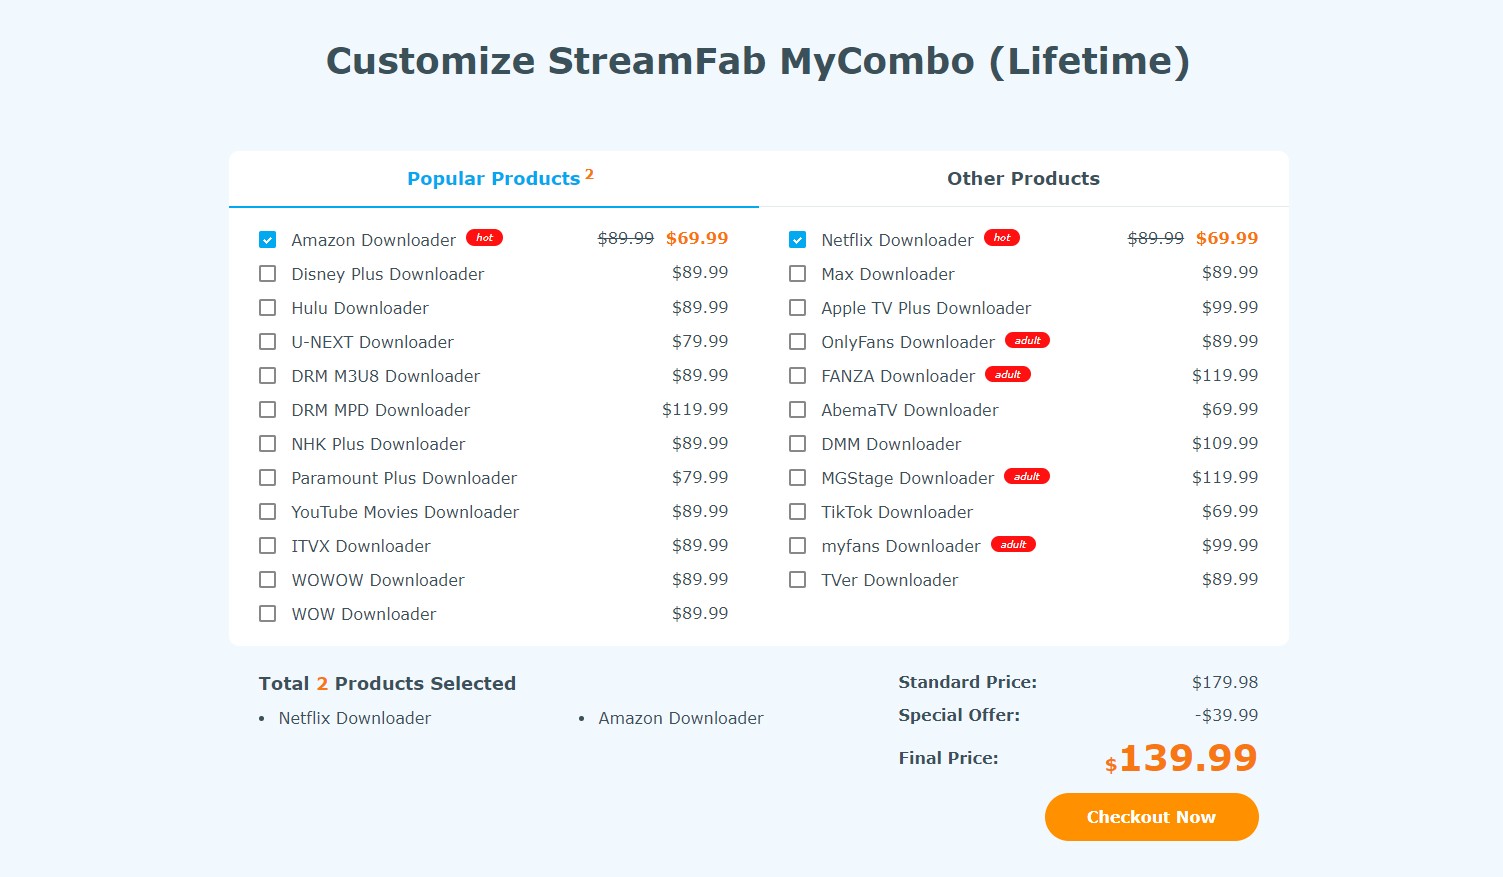The width and height of the screenshot is (1503, 877).
Task: Click the Total 2 Products Selected heading
Action: [x=387, y=684]
